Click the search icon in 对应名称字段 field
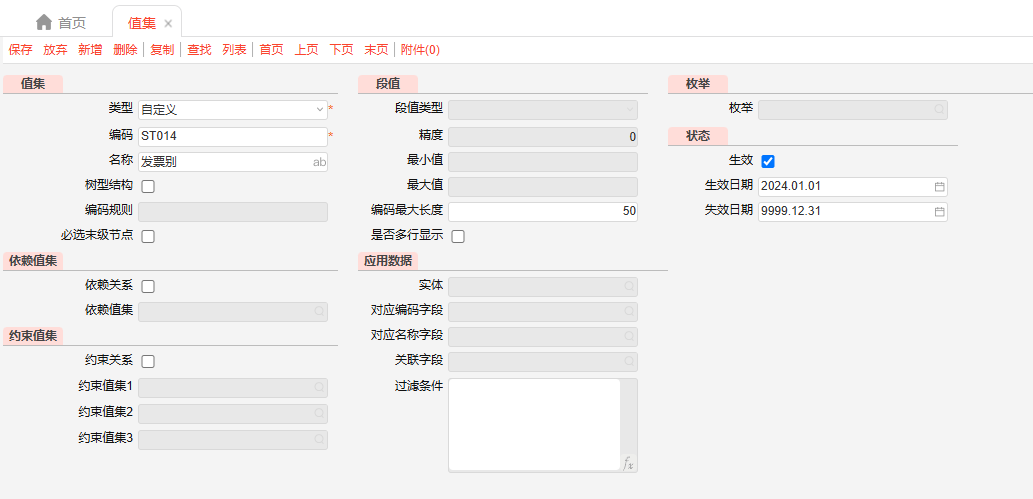The width and height of the screenshot is (1033, 499). pos(629,336)
